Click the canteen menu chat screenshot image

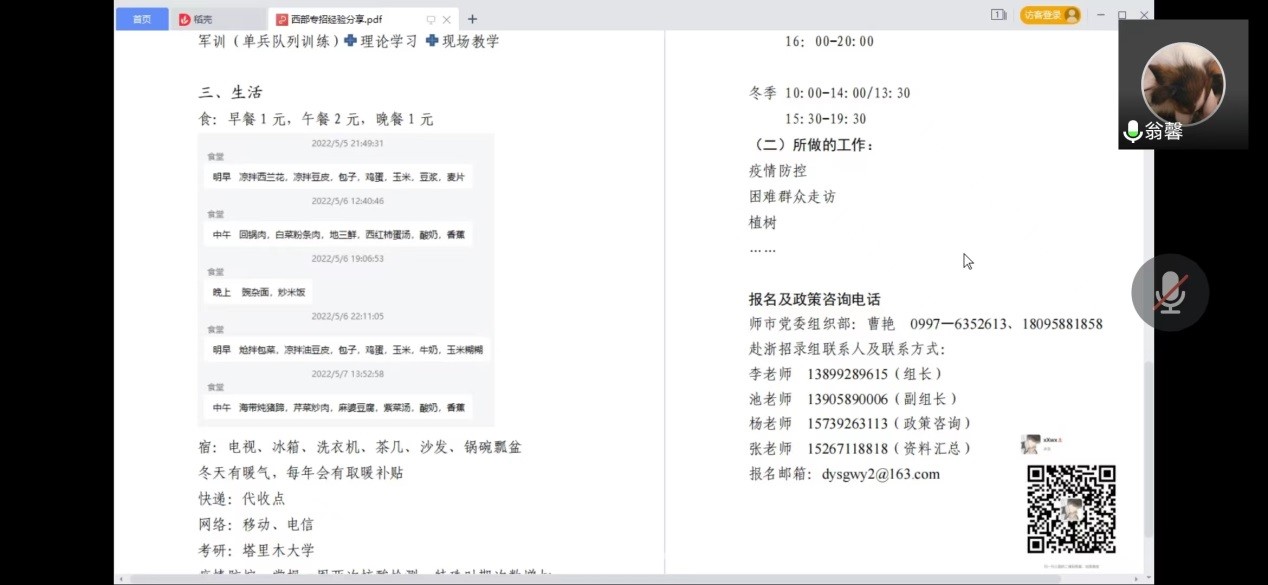[346, 280]
